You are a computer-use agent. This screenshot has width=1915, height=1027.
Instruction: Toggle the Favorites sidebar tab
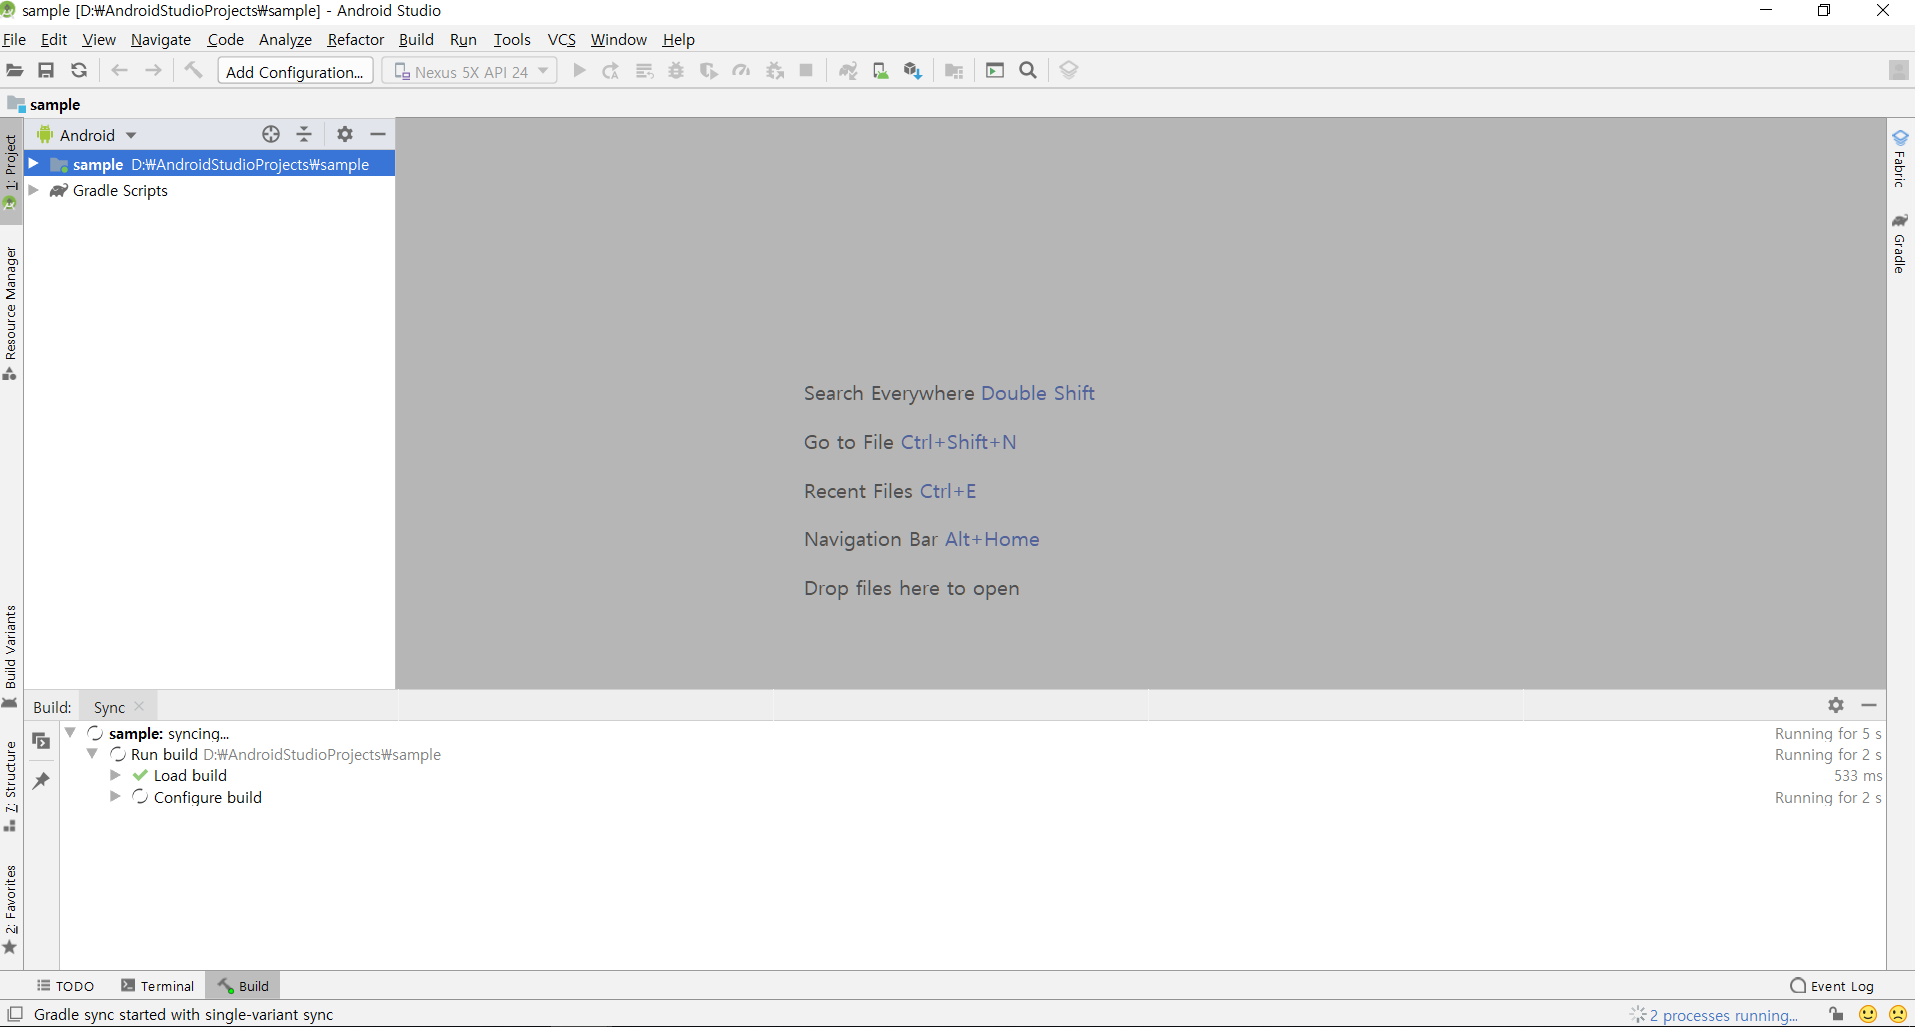11,909
